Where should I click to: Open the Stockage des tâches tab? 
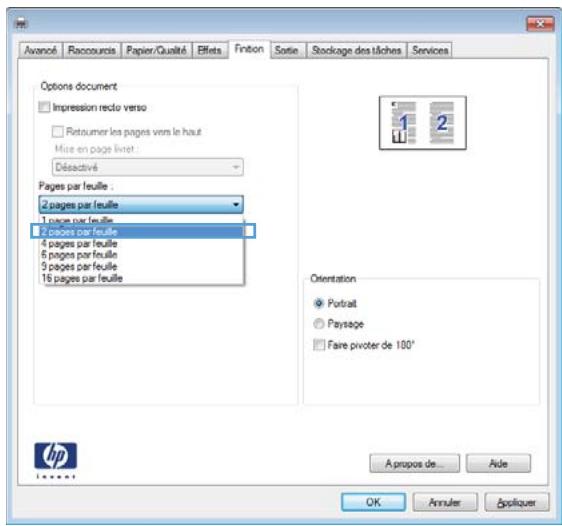356,50
